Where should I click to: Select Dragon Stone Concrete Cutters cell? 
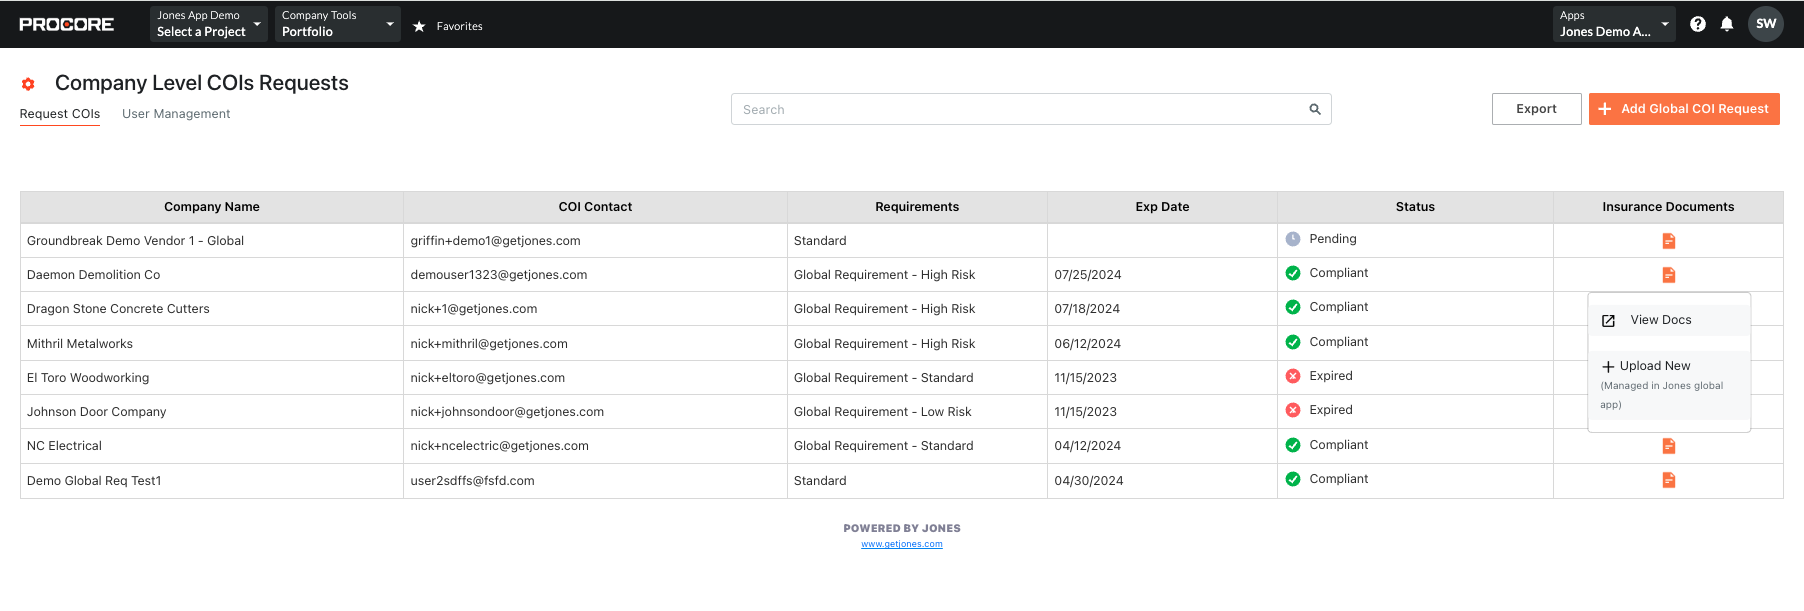(x=212, y=309)
